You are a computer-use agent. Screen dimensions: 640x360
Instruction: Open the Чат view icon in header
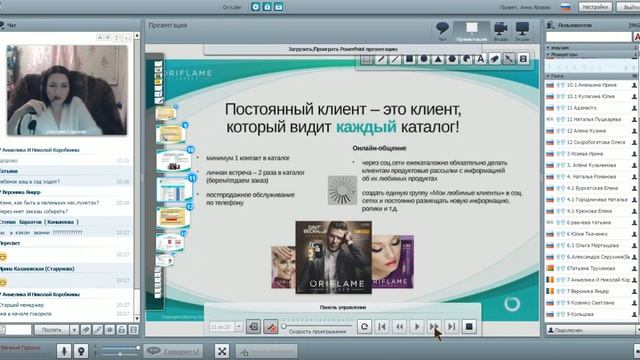click(442, 31)
